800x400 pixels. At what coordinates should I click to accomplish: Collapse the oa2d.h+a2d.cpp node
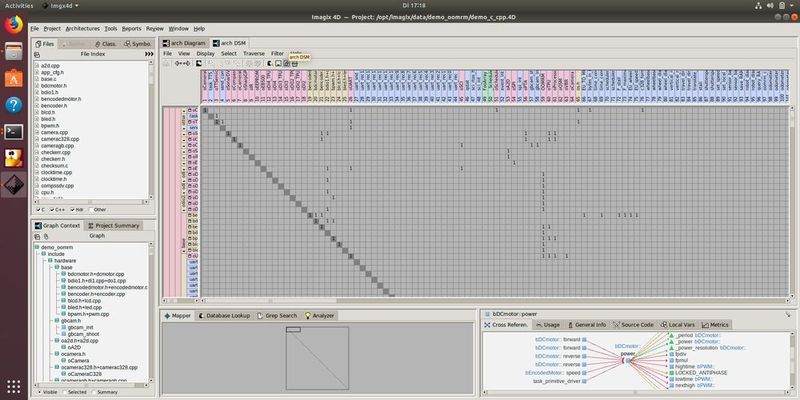coord(57,340)
